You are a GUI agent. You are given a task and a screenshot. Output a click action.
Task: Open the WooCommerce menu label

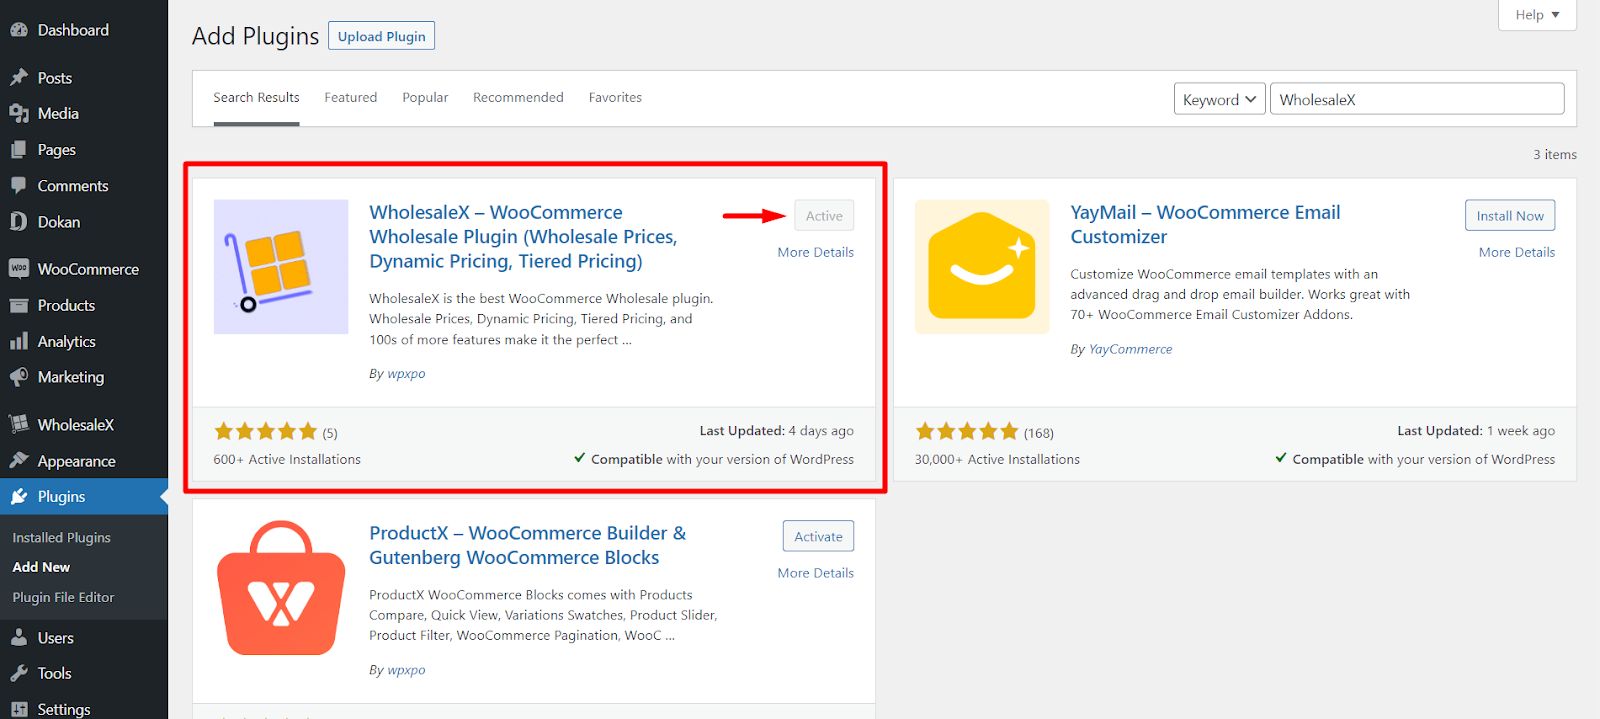pyautogui.click(x=88, y=269)
